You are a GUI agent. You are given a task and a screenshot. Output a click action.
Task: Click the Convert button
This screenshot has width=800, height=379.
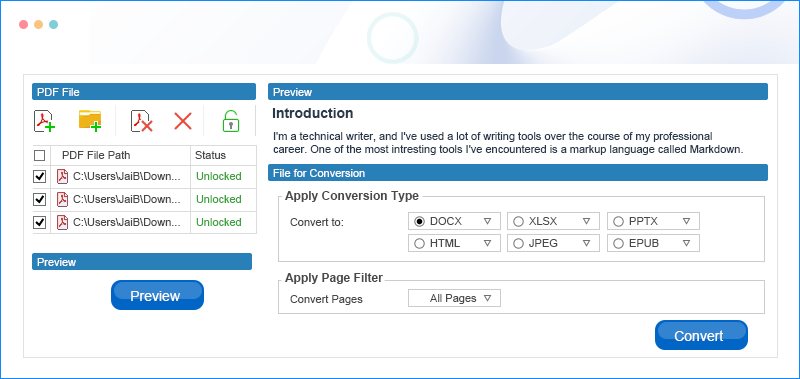point(701,335)
